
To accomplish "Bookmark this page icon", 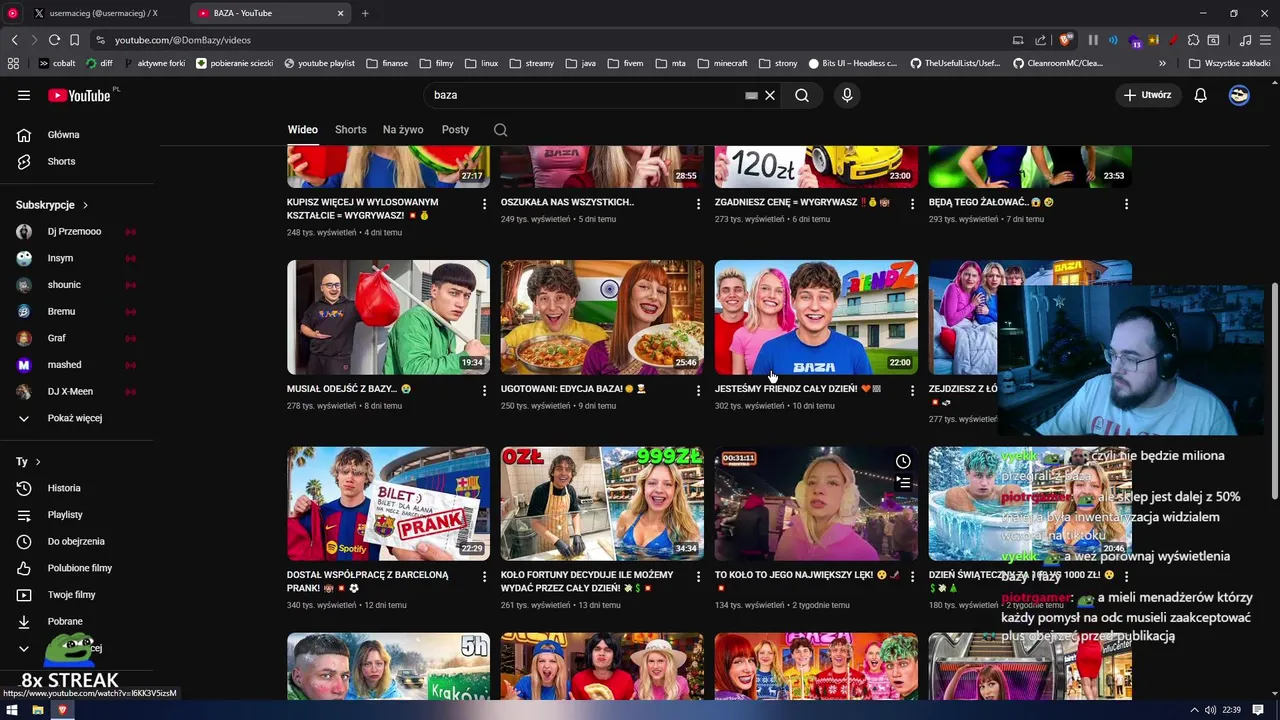I will [74, 40].
